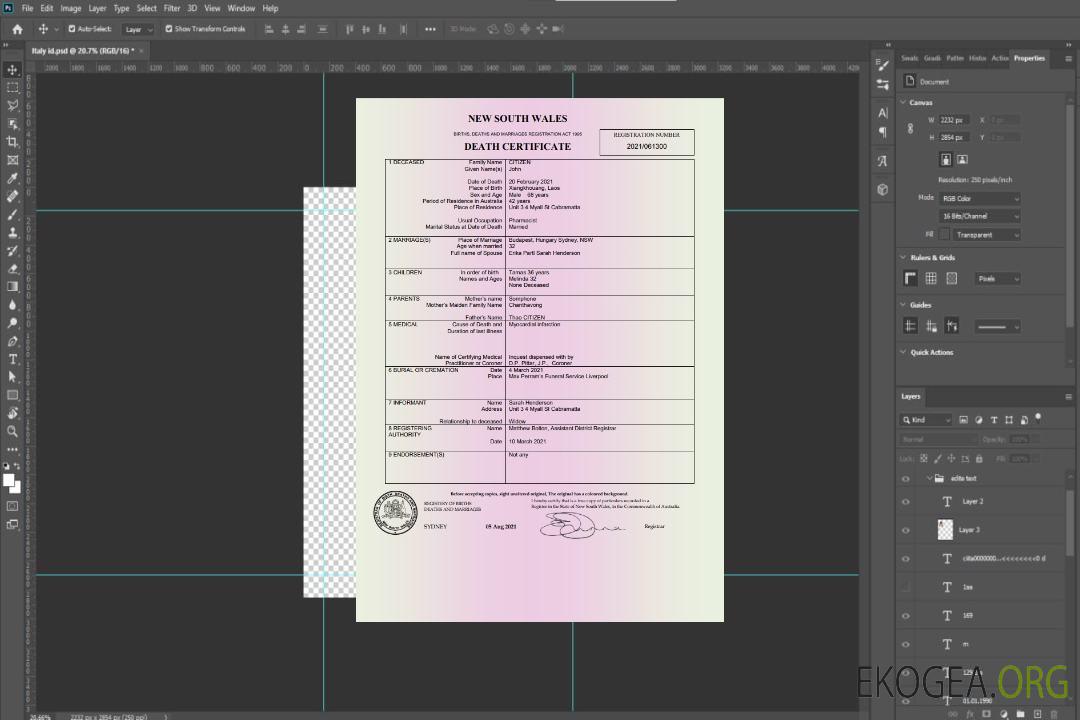1080x720 pixels.
Task: Click the new group folder icon
Action: point(1020,714)
